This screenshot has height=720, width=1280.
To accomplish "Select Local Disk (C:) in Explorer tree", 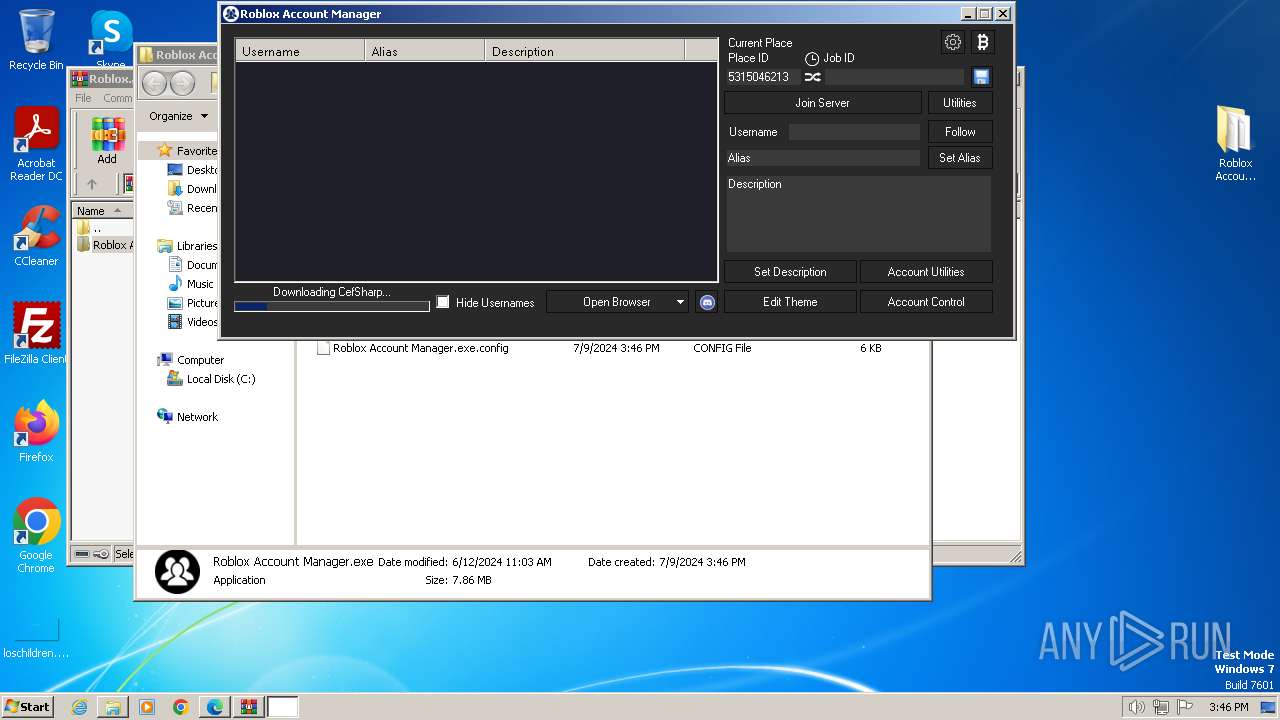I will click(x=221, y=379).
